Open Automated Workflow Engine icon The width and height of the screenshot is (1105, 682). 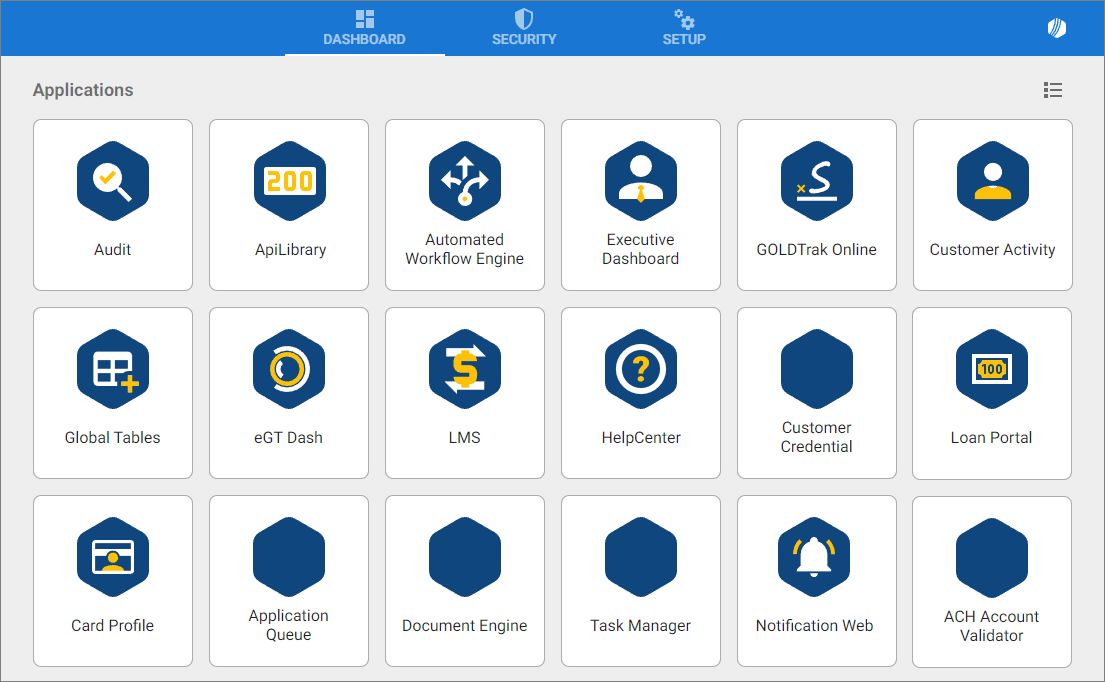[x=465, y=181]
